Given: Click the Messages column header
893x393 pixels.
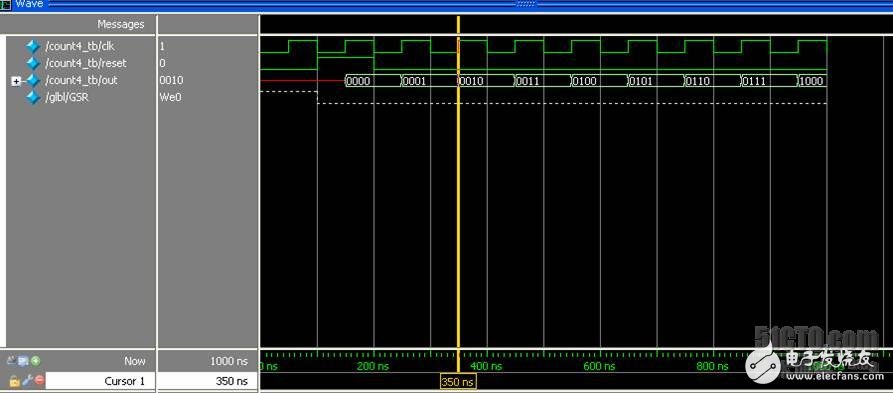Looking at the screenshot, I should [121, 24].
